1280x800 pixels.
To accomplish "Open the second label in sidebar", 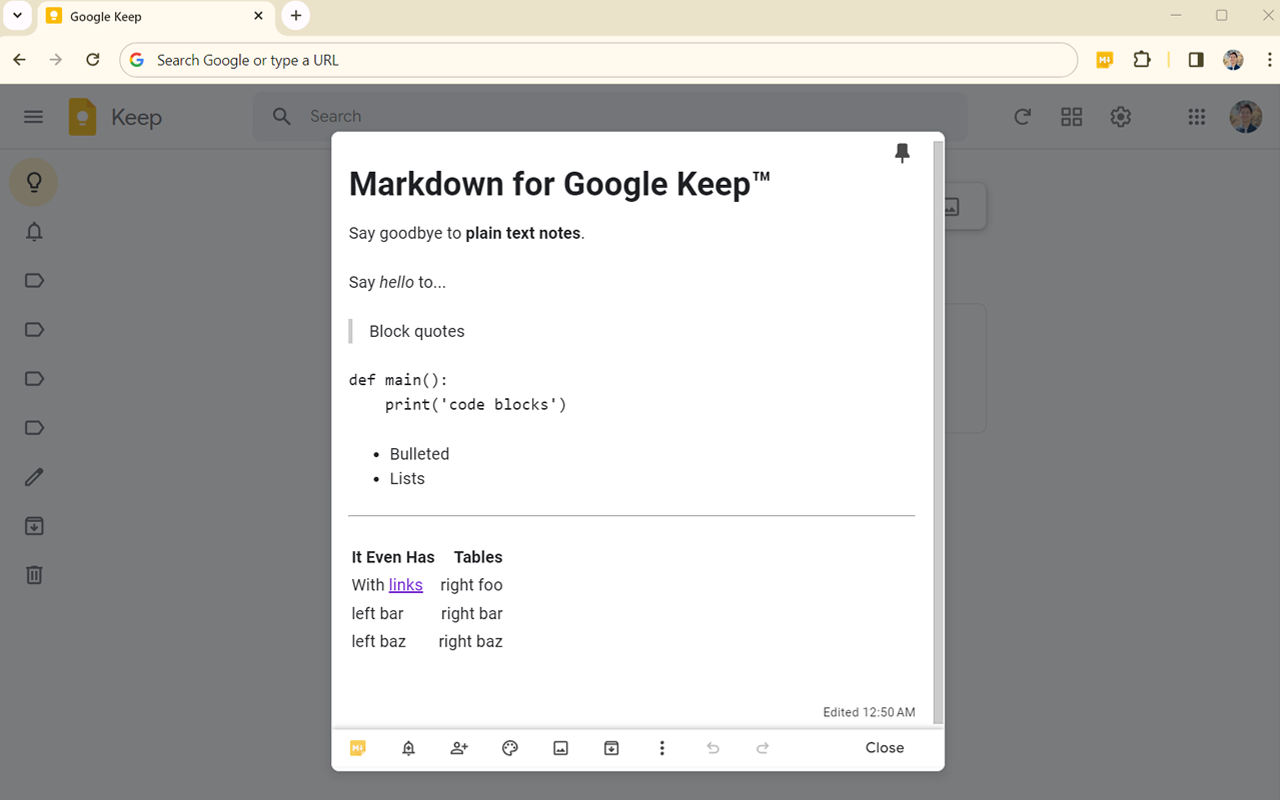I will click(34, 330).
